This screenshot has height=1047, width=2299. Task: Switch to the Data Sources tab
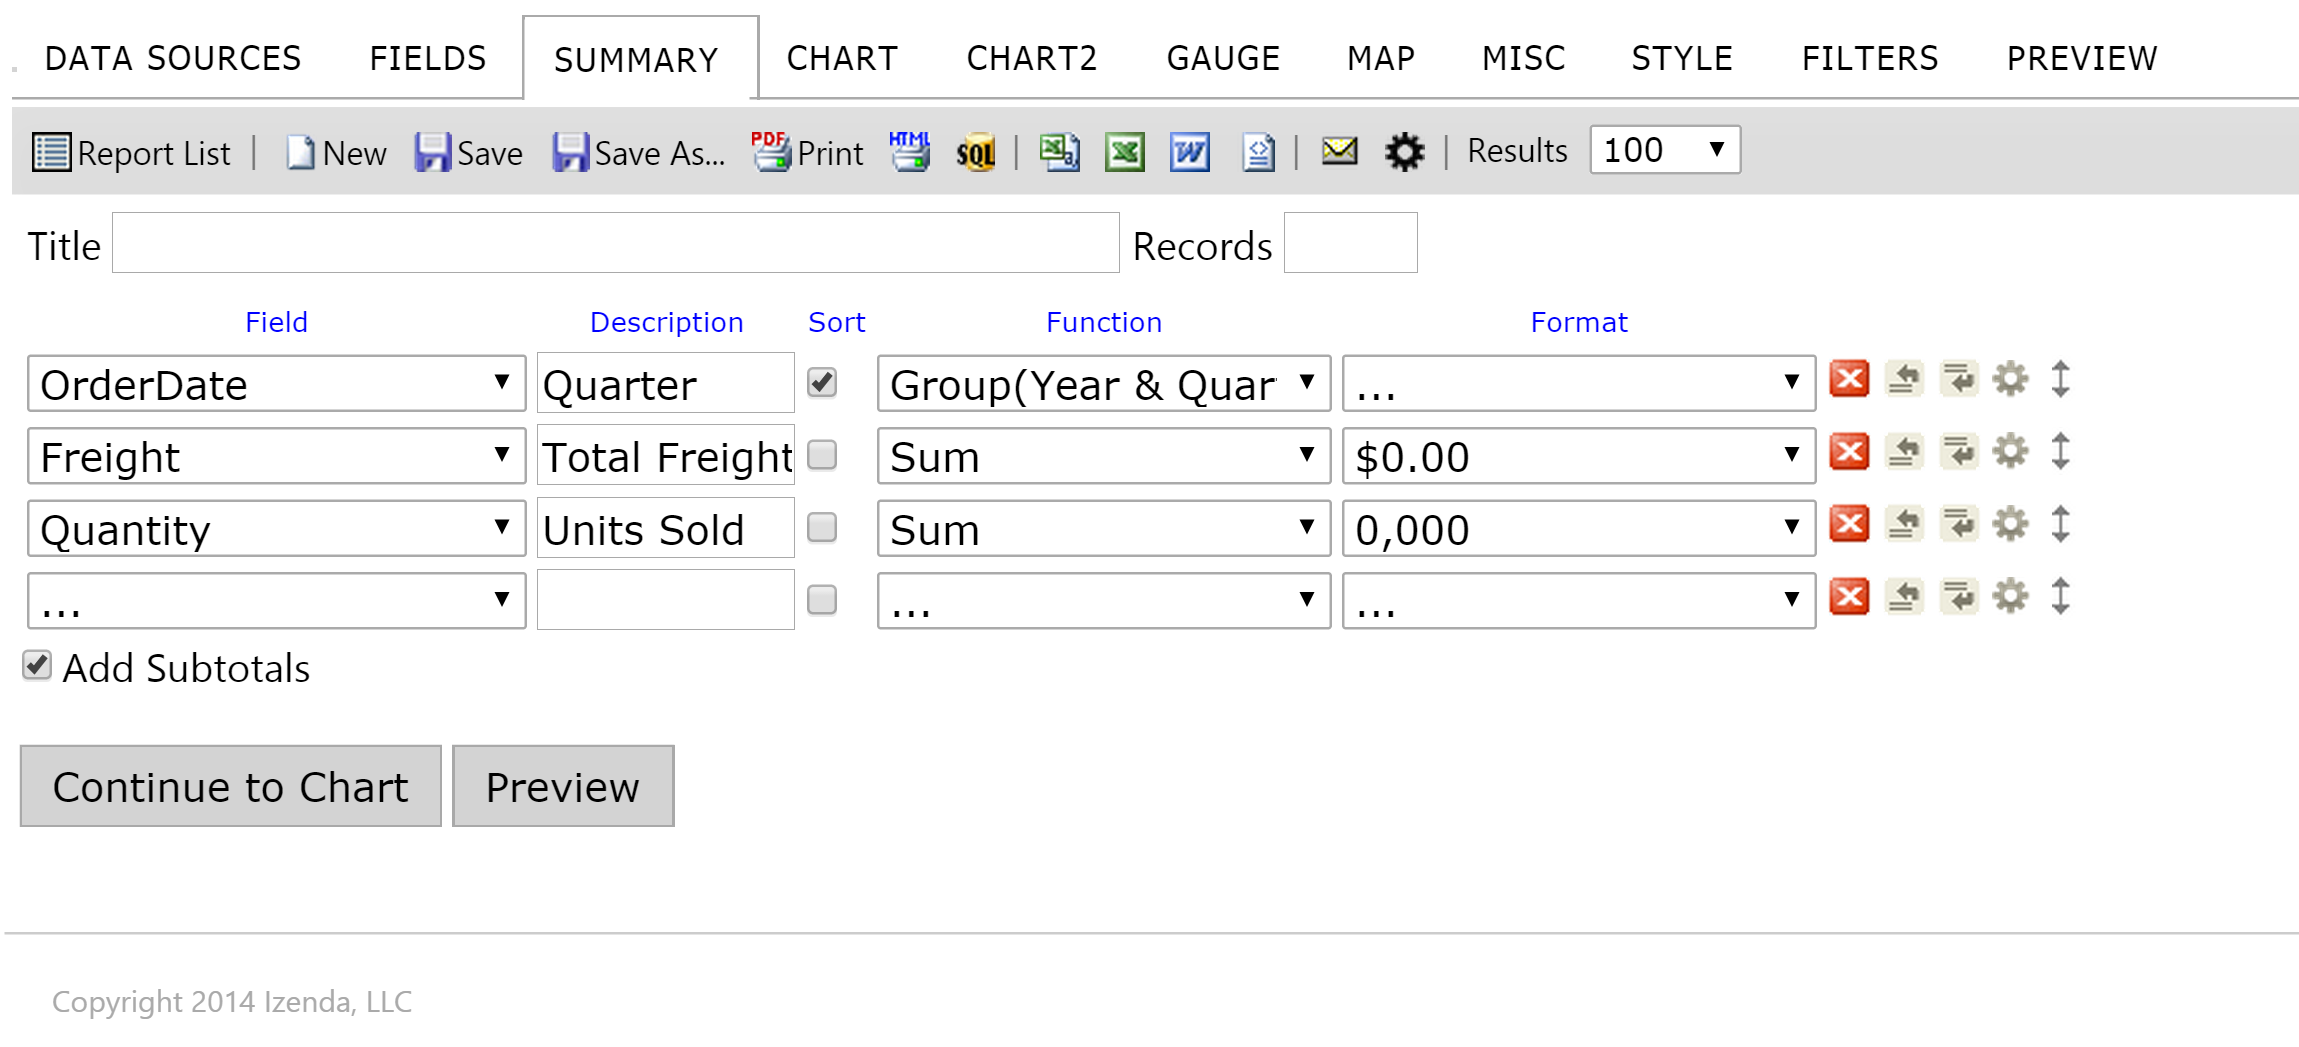click(173, 58)
